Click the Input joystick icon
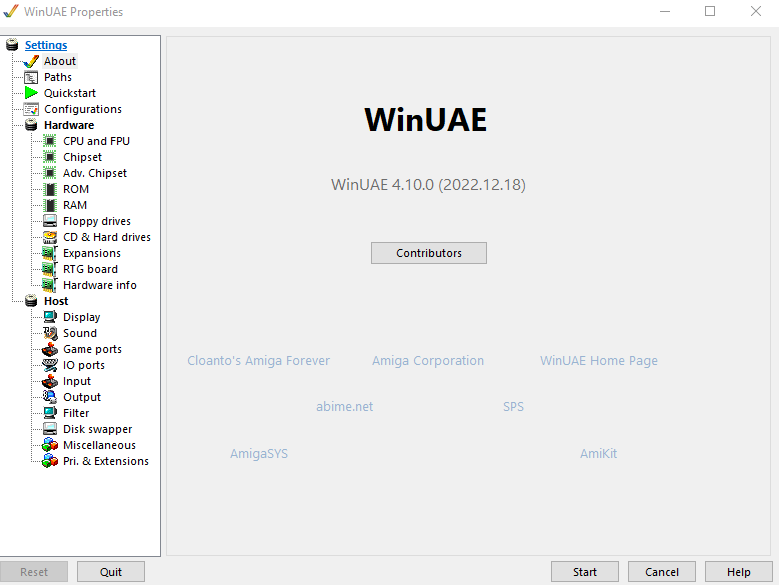 (x=50, y=381)
